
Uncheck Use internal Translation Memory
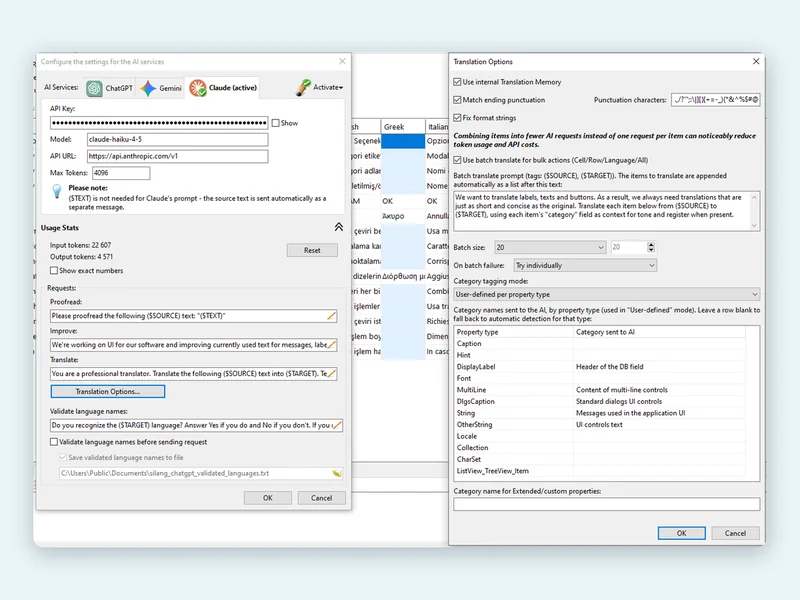click(x=457, y=82)
